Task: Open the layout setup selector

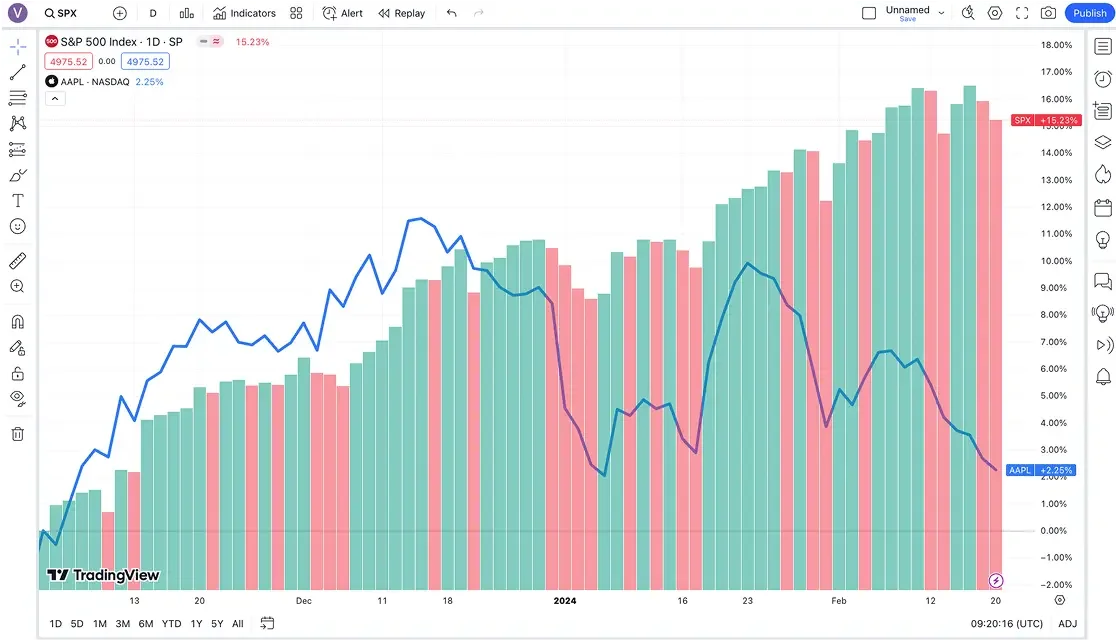Action: 869,13
